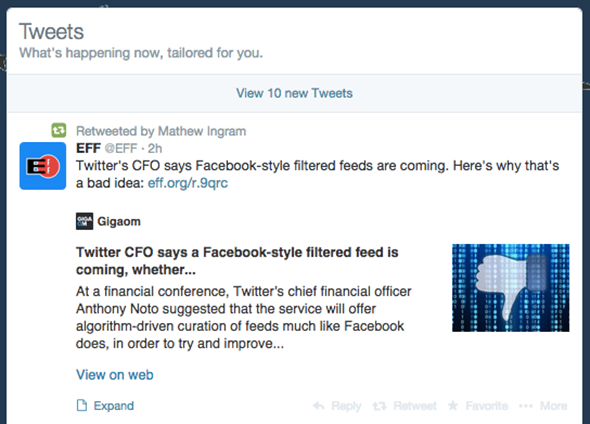Open the eff.org/r.9qrc link
Screen dimensions: 590x424
(188, 183)
